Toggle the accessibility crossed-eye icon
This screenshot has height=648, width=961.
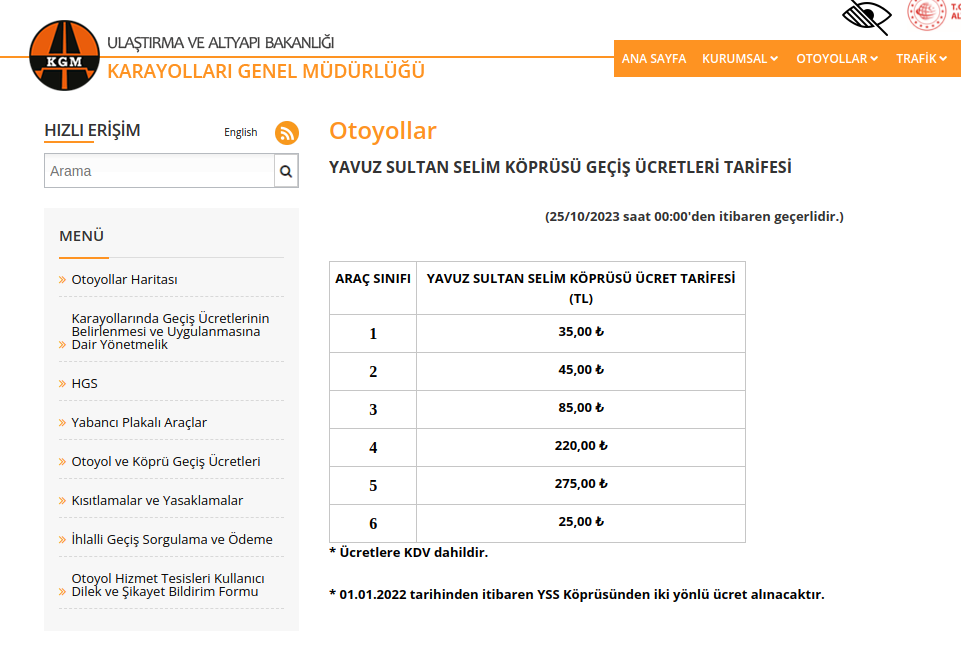pos(866,16)
